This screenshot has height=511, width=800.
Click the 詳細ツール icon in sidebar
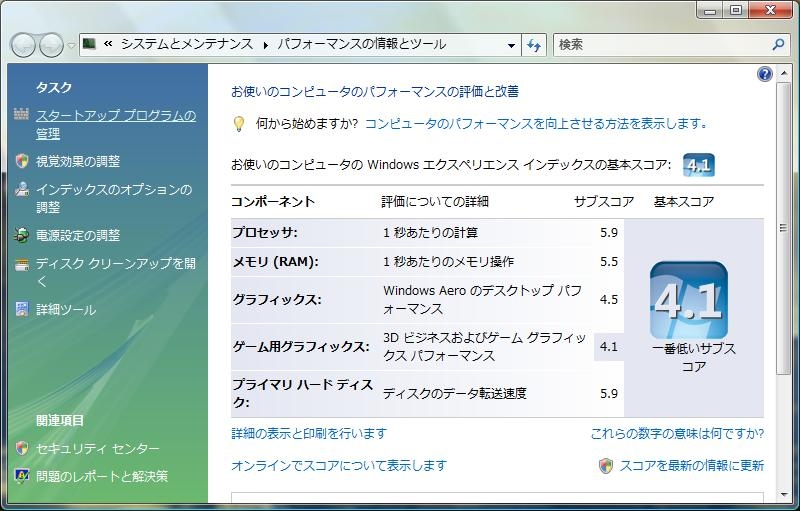coord(21,309)
